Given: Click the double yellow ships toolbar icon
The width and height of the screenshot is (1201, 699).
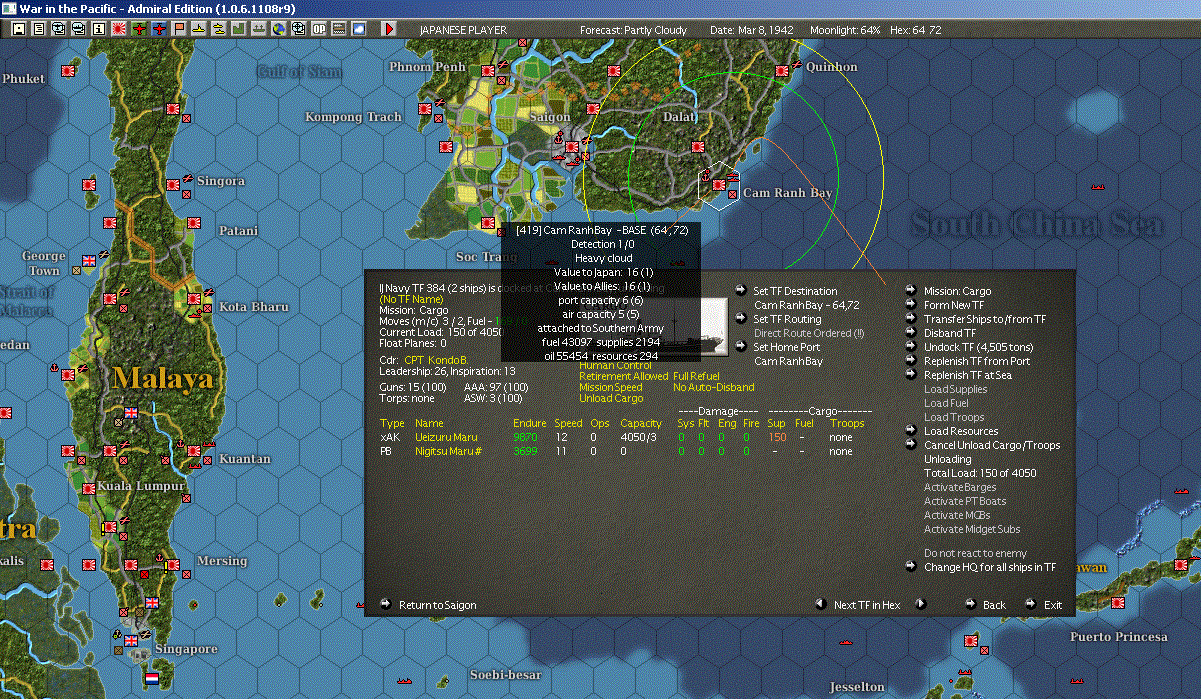Looking at the screenshot, I should point(219,29).
